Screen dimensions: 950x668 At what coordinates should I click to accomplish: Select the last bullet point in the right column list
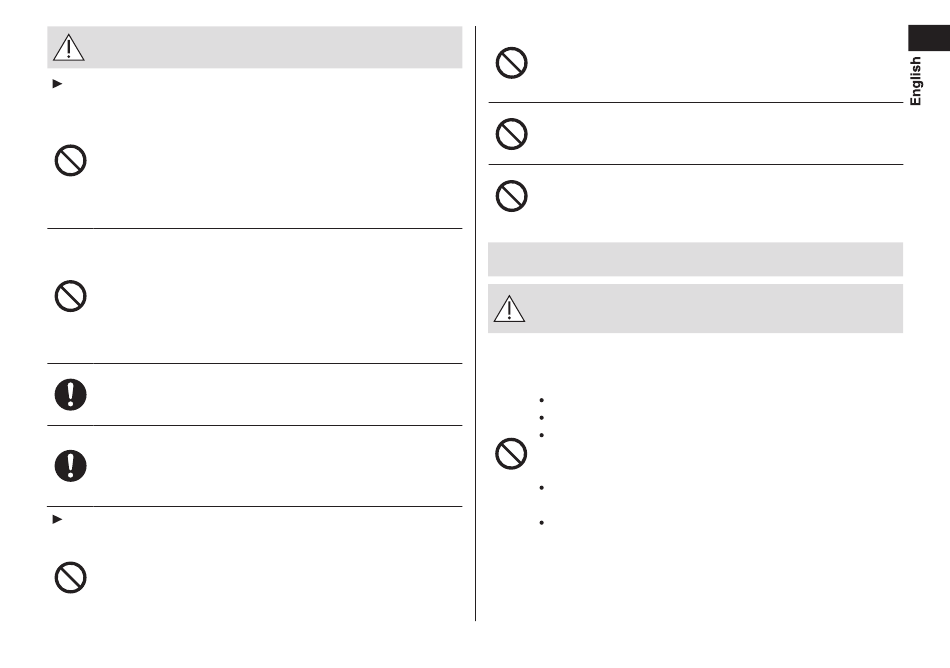541,523
